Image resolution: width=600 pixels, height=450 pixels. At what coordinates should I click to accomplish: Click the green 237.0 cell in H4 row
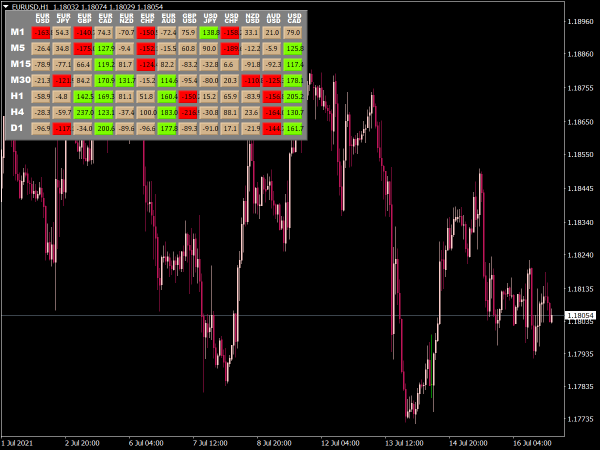tap(83, 112)
